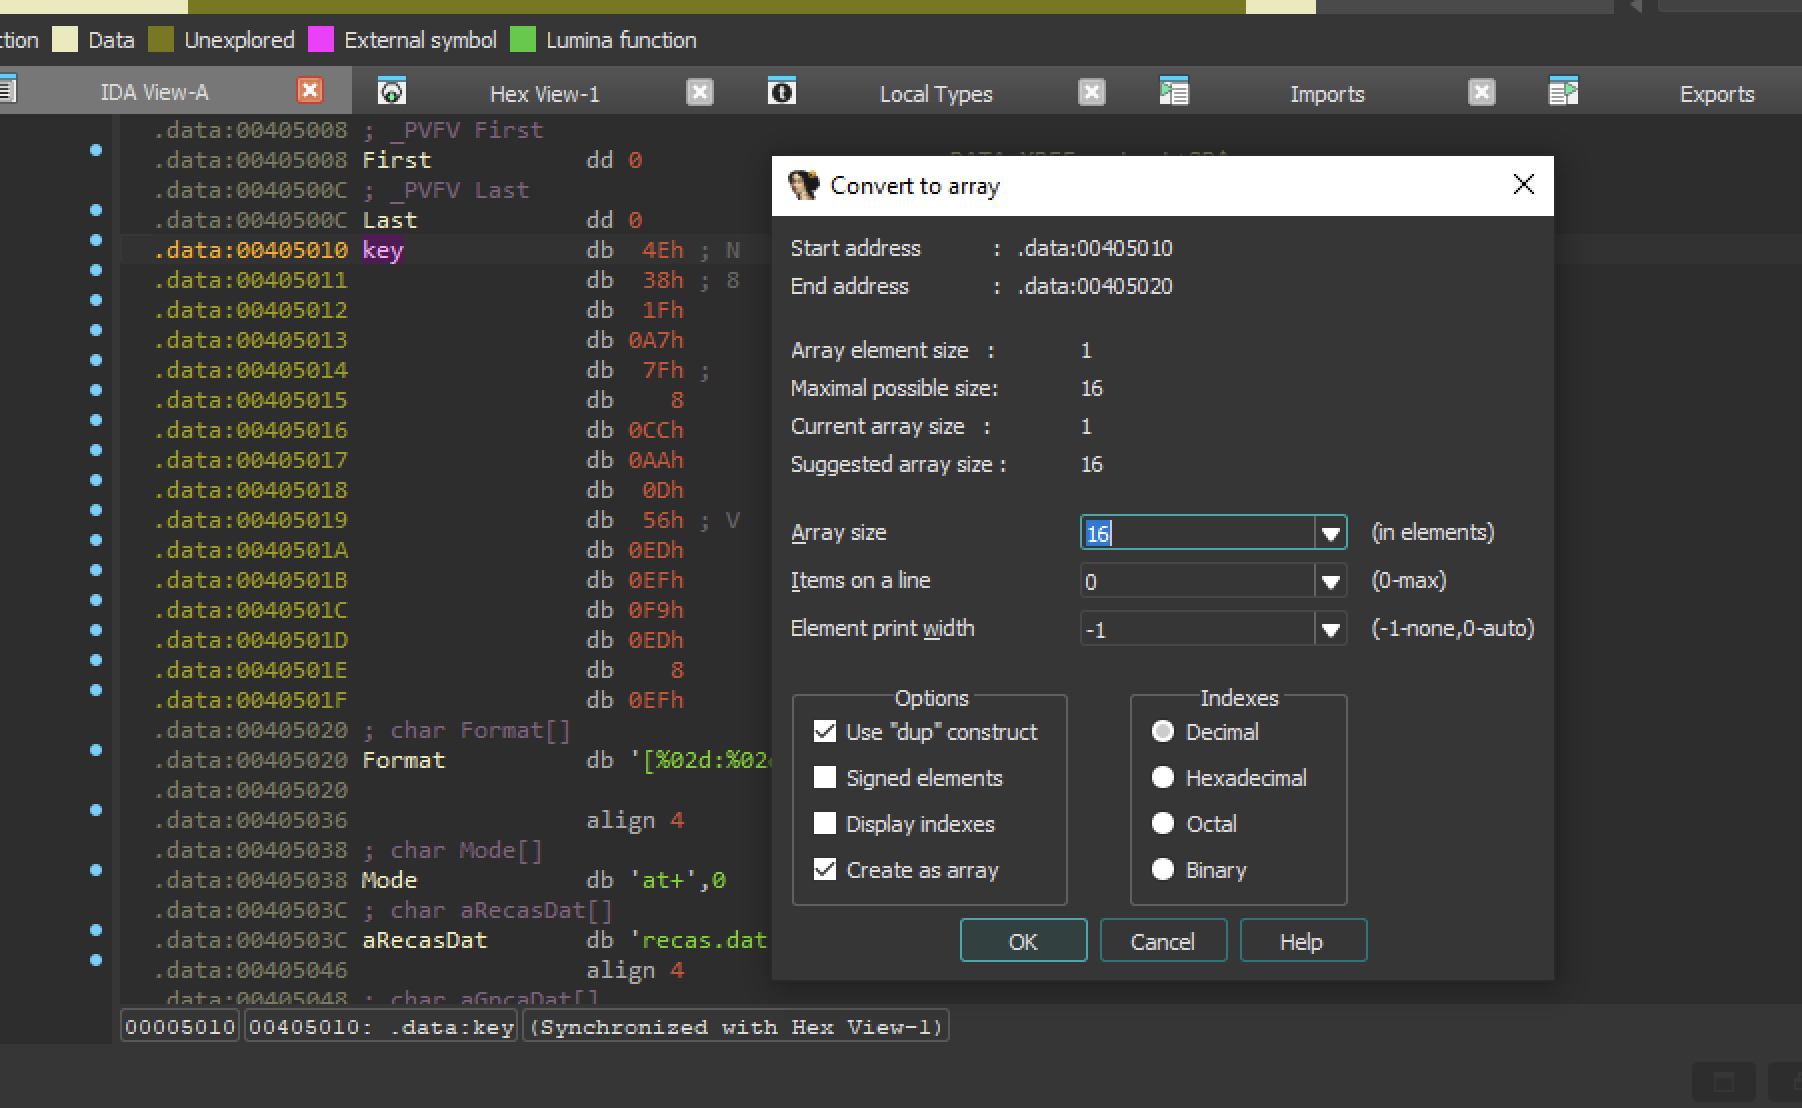Switch to the Hex View-1 tab

tap(545, 94)
